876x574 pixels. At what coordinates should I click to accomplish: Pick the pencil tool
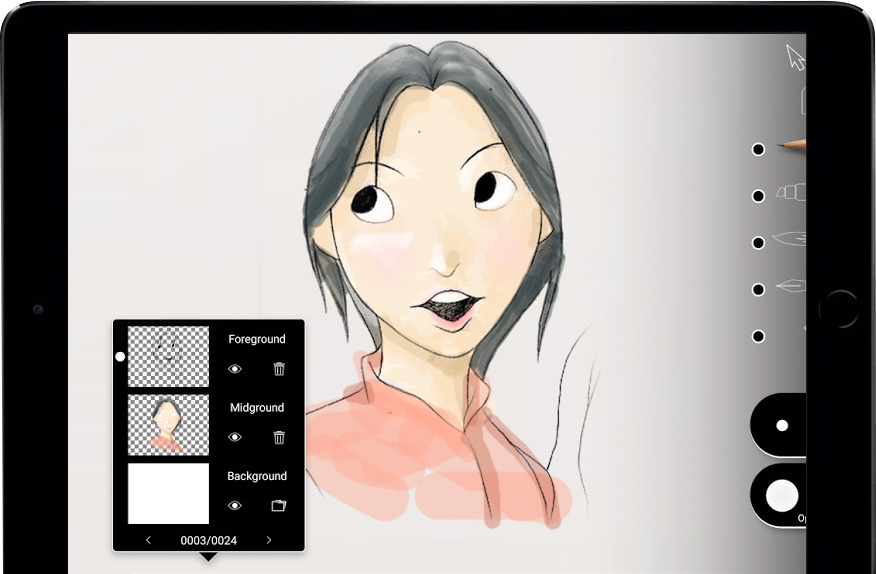pos(792,145)
